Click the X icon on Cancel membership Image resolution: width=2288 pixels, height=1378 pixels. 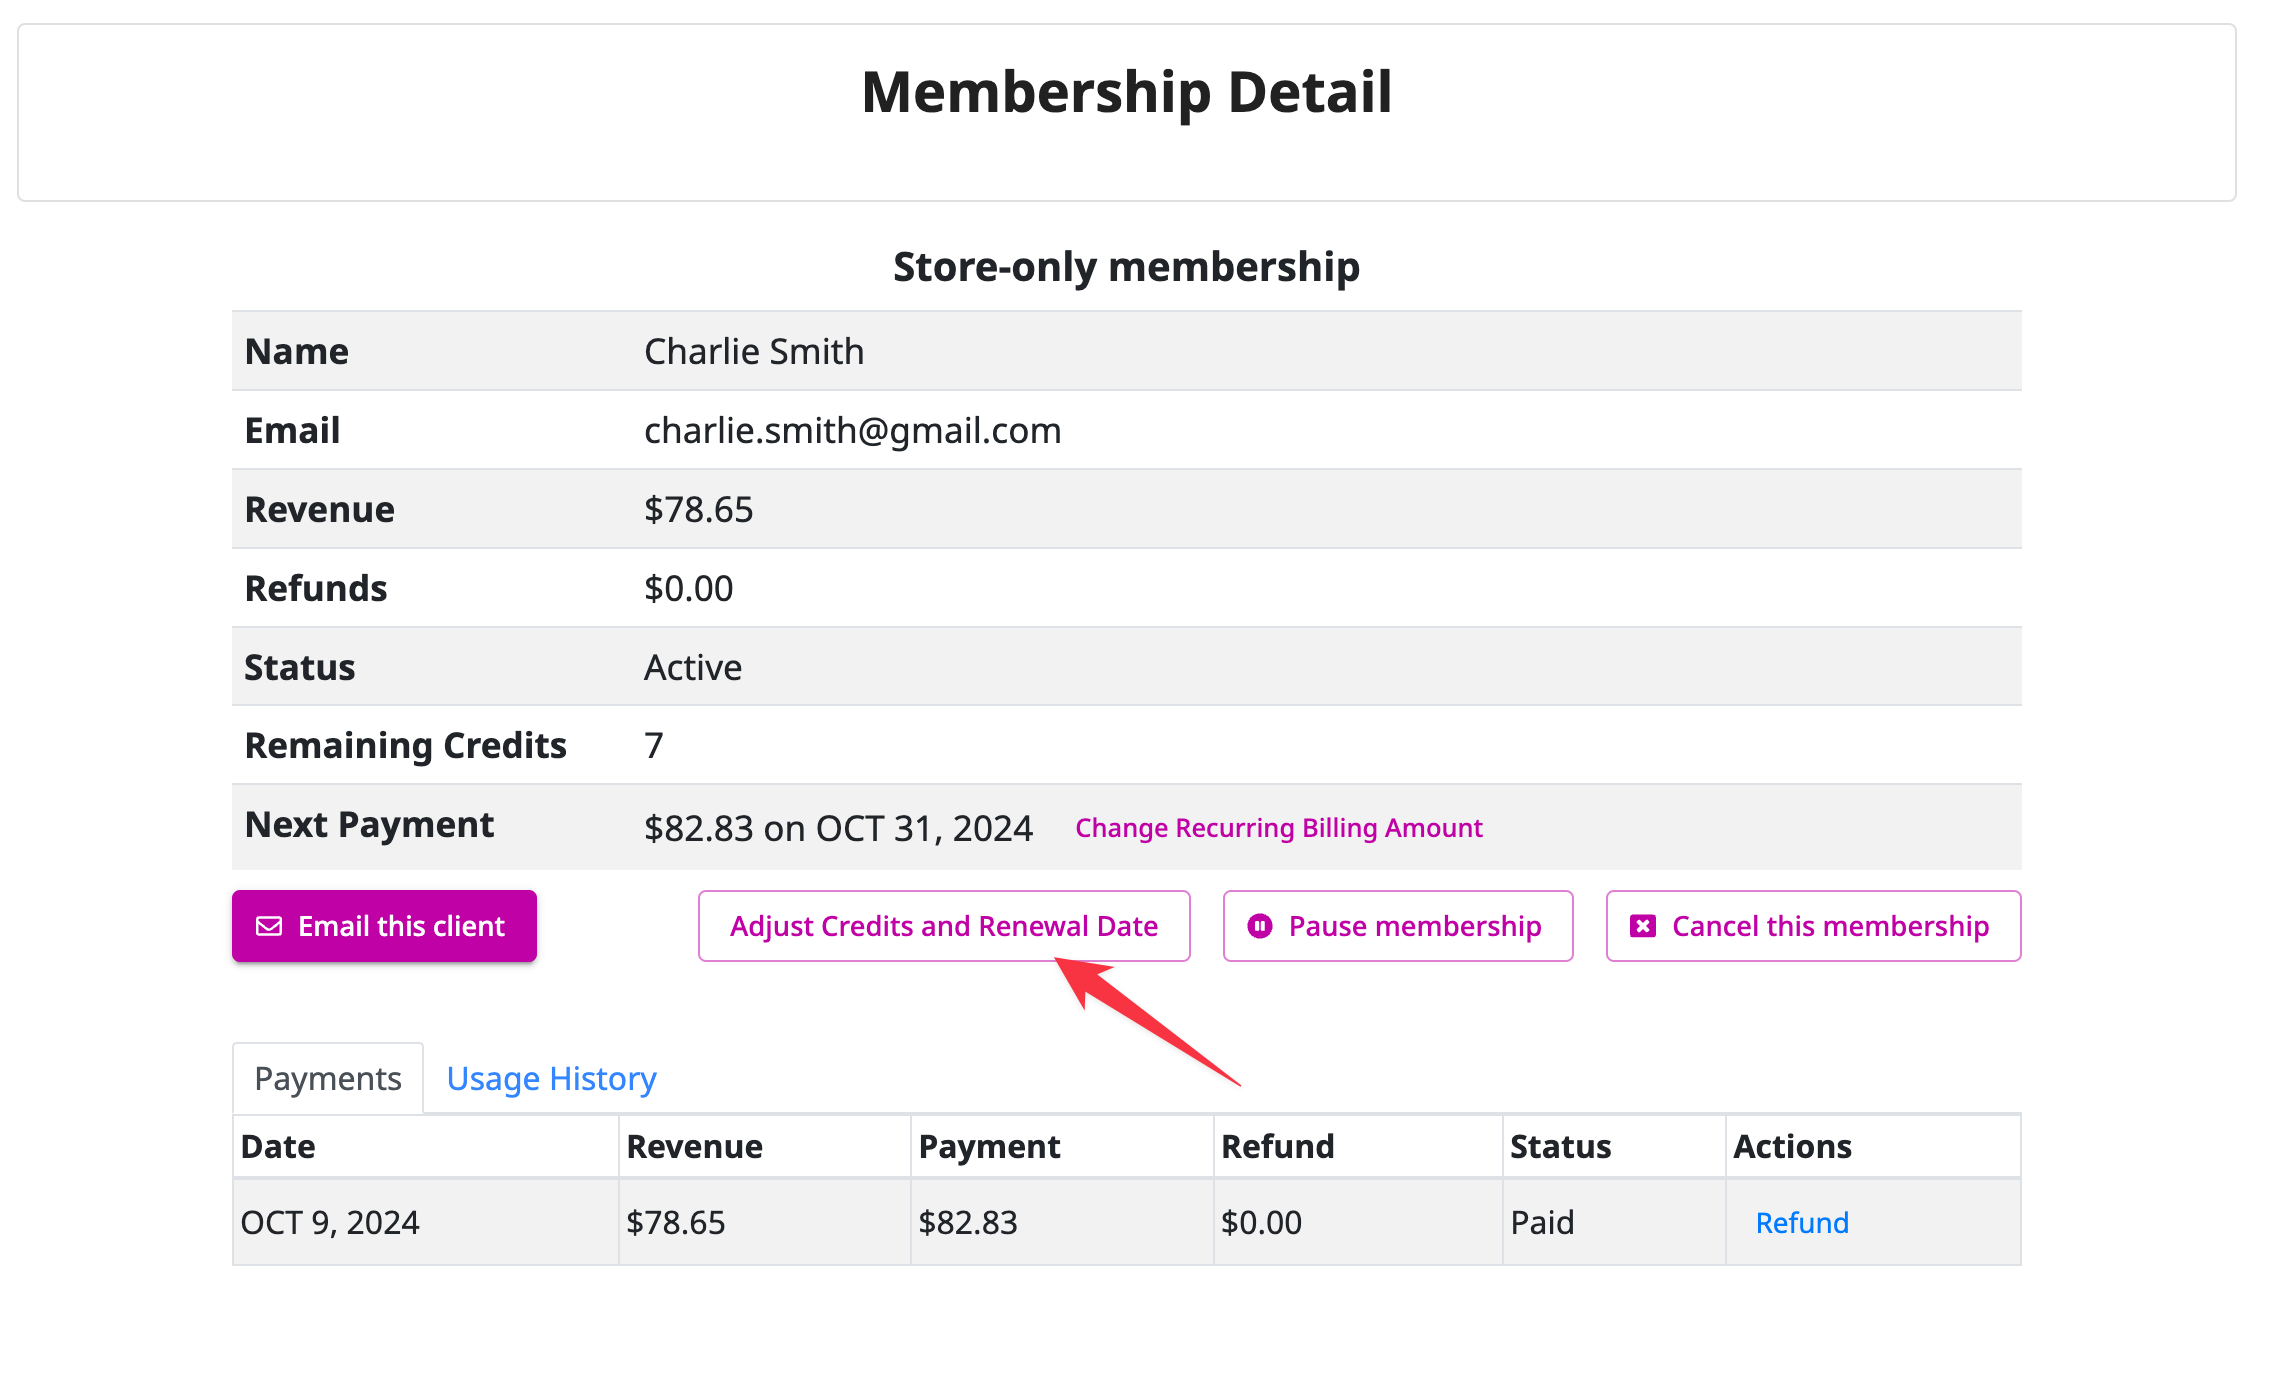coord(1643,926)
